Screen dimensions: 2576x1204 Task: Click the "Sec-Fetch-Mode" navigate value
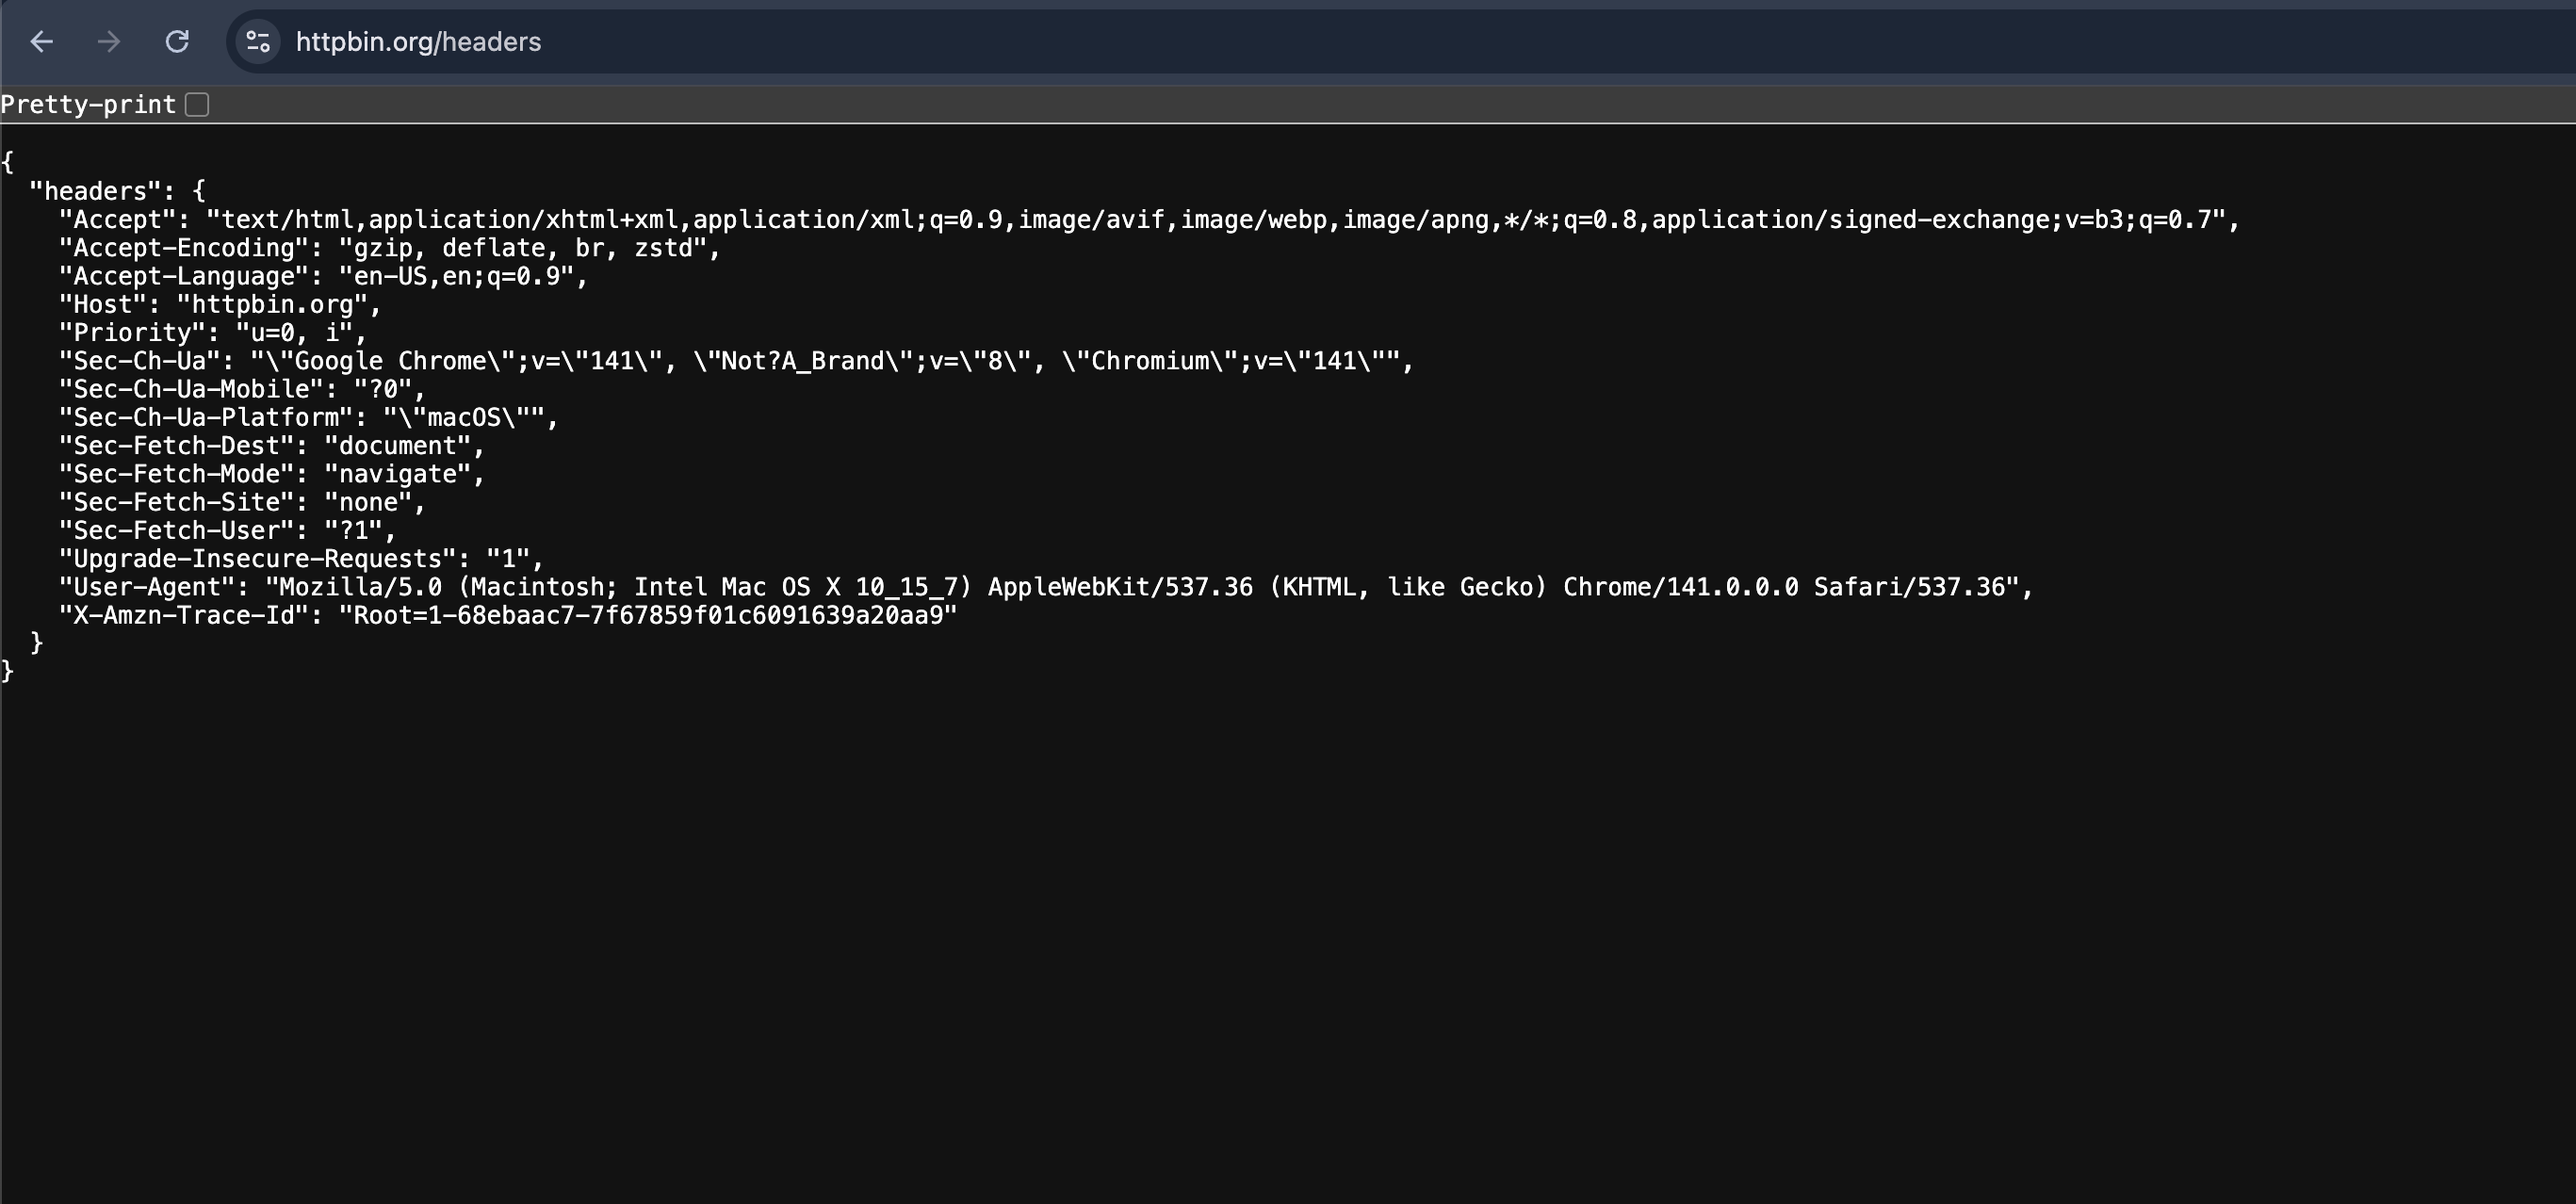click(397, 474)
